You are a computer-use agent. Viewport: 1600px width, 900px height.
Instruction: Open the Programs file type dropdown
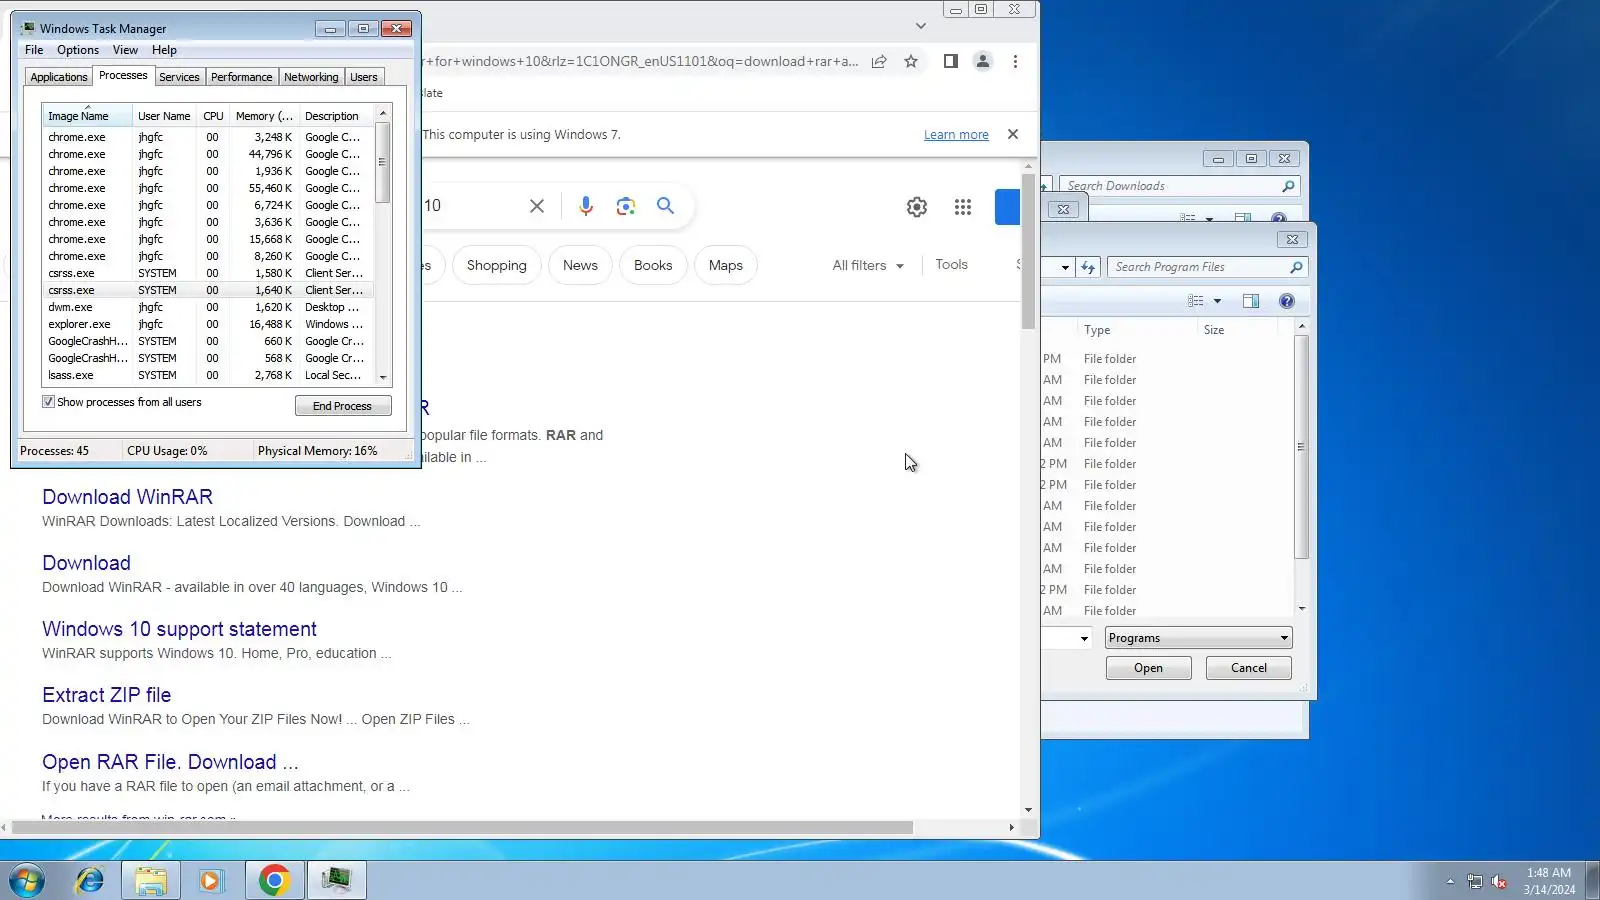pos(1198,638)
